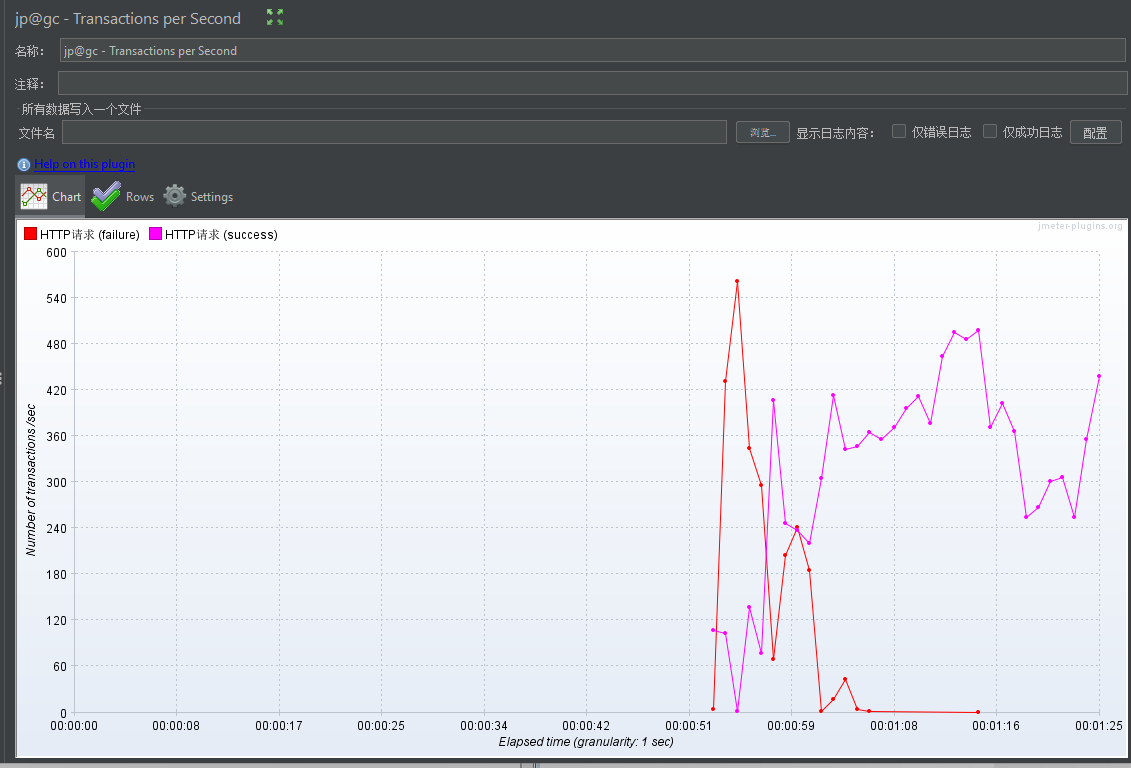Switch to the Rows tab
The height and width of the screenshot is (768, 1131).
pyautogui.click(x=123, y=196)
